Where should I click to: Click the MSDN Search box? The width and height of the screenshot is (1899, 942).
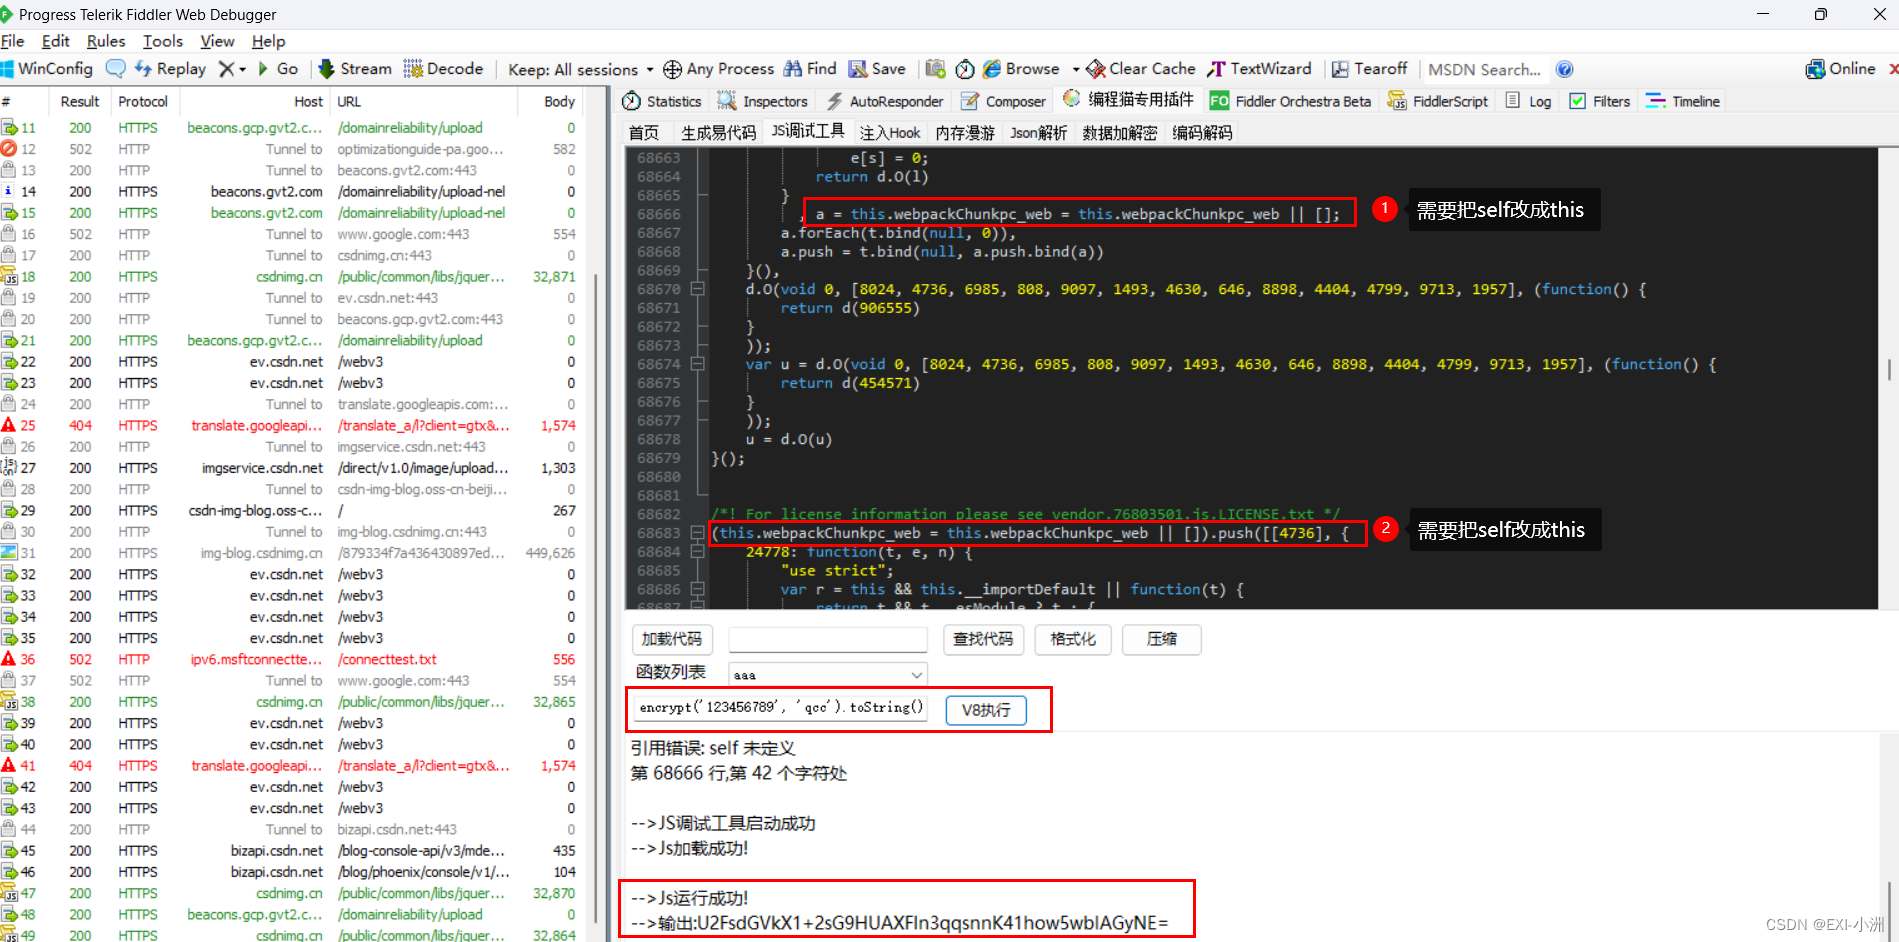coord(1484,69)
